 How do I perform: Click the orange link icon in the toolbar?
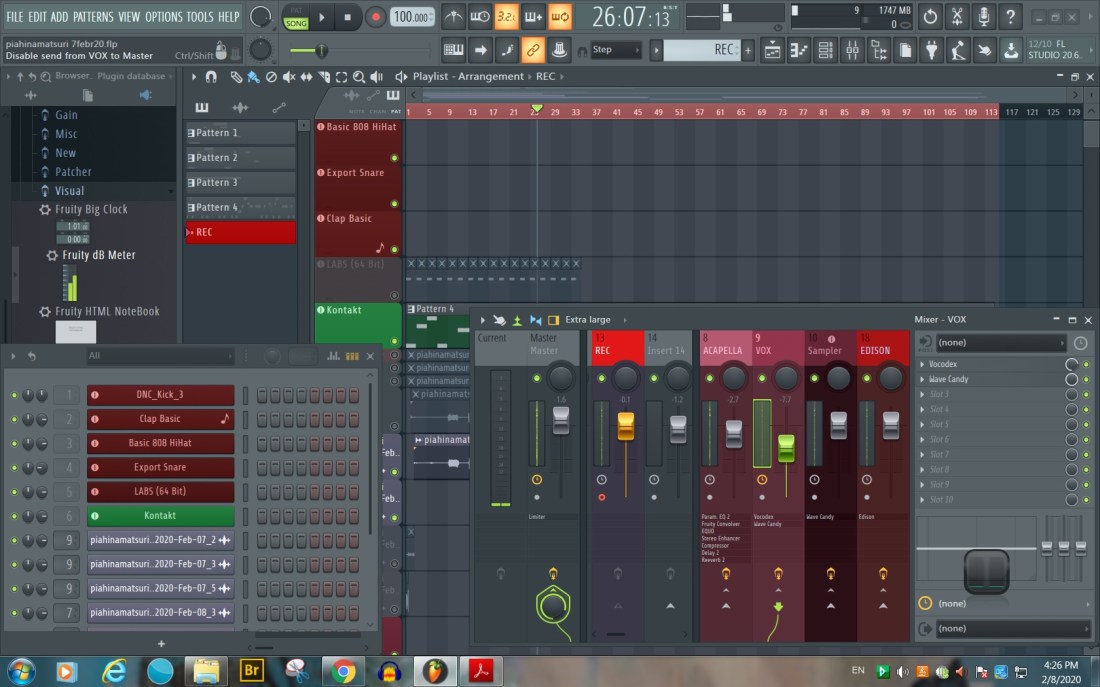pyautogui.click(x=533, y=50)
